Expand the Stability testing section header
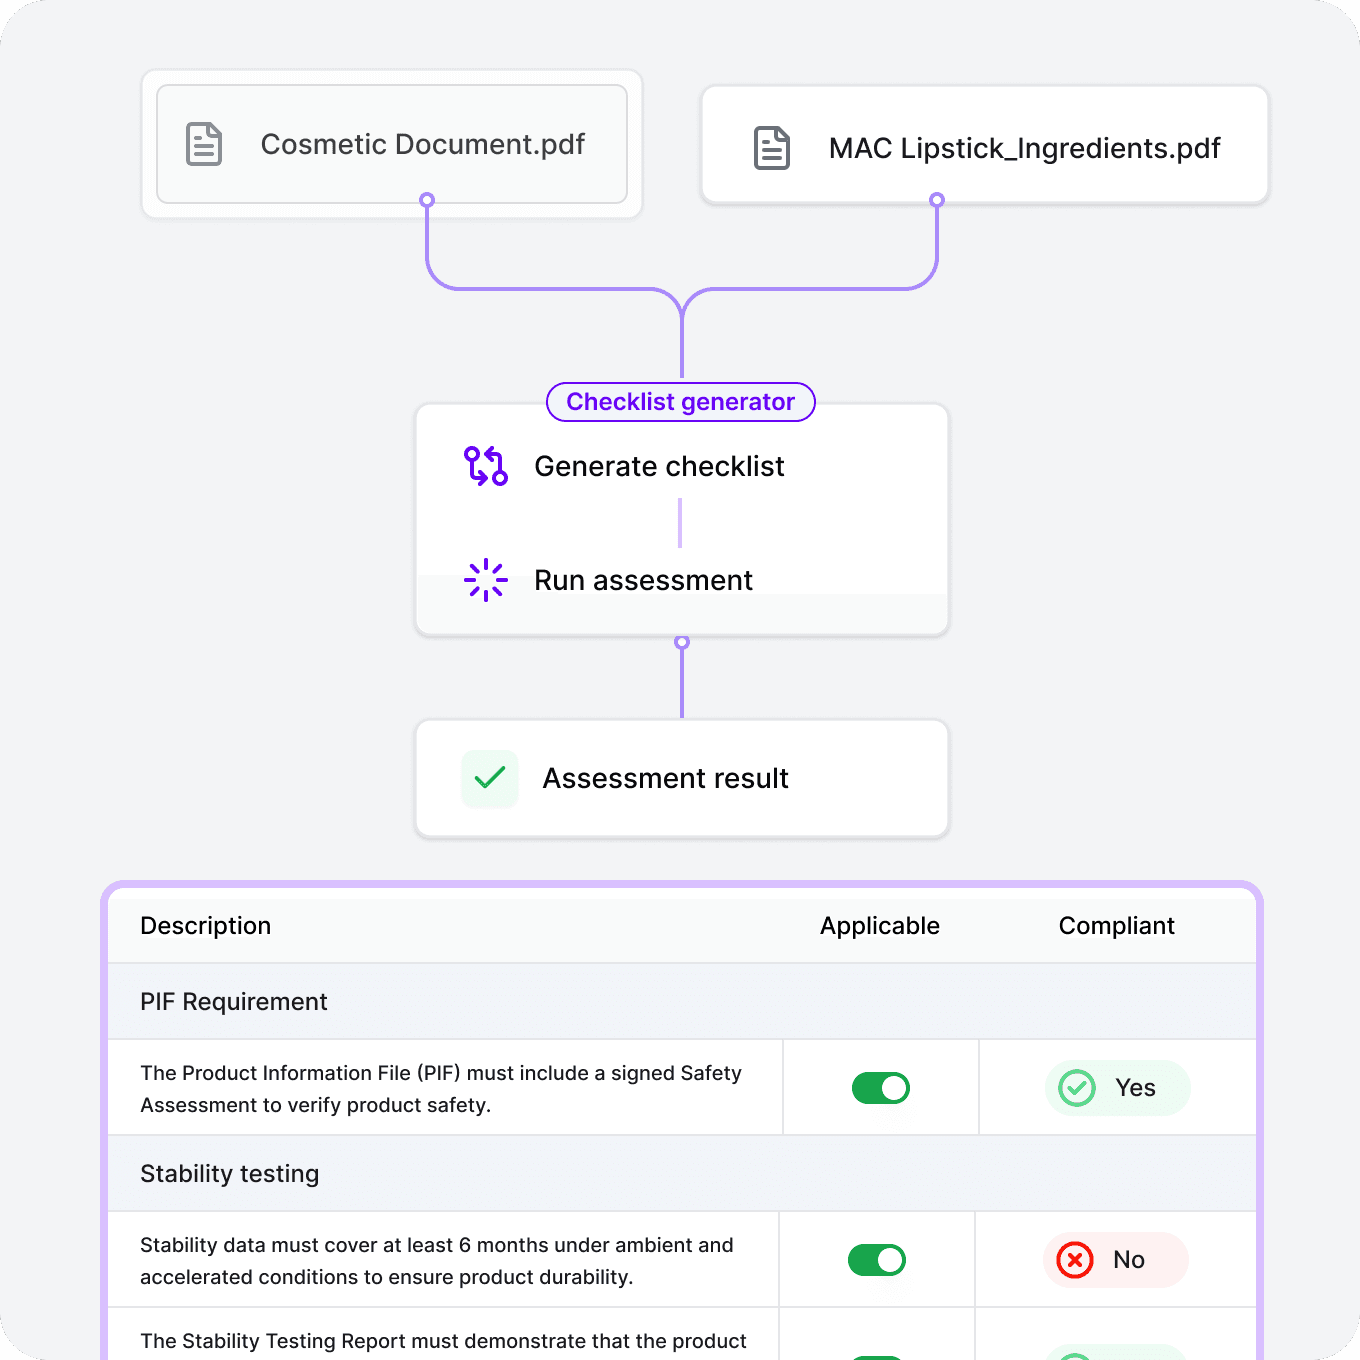The image size is (1360, 1360). point(229,1173)
